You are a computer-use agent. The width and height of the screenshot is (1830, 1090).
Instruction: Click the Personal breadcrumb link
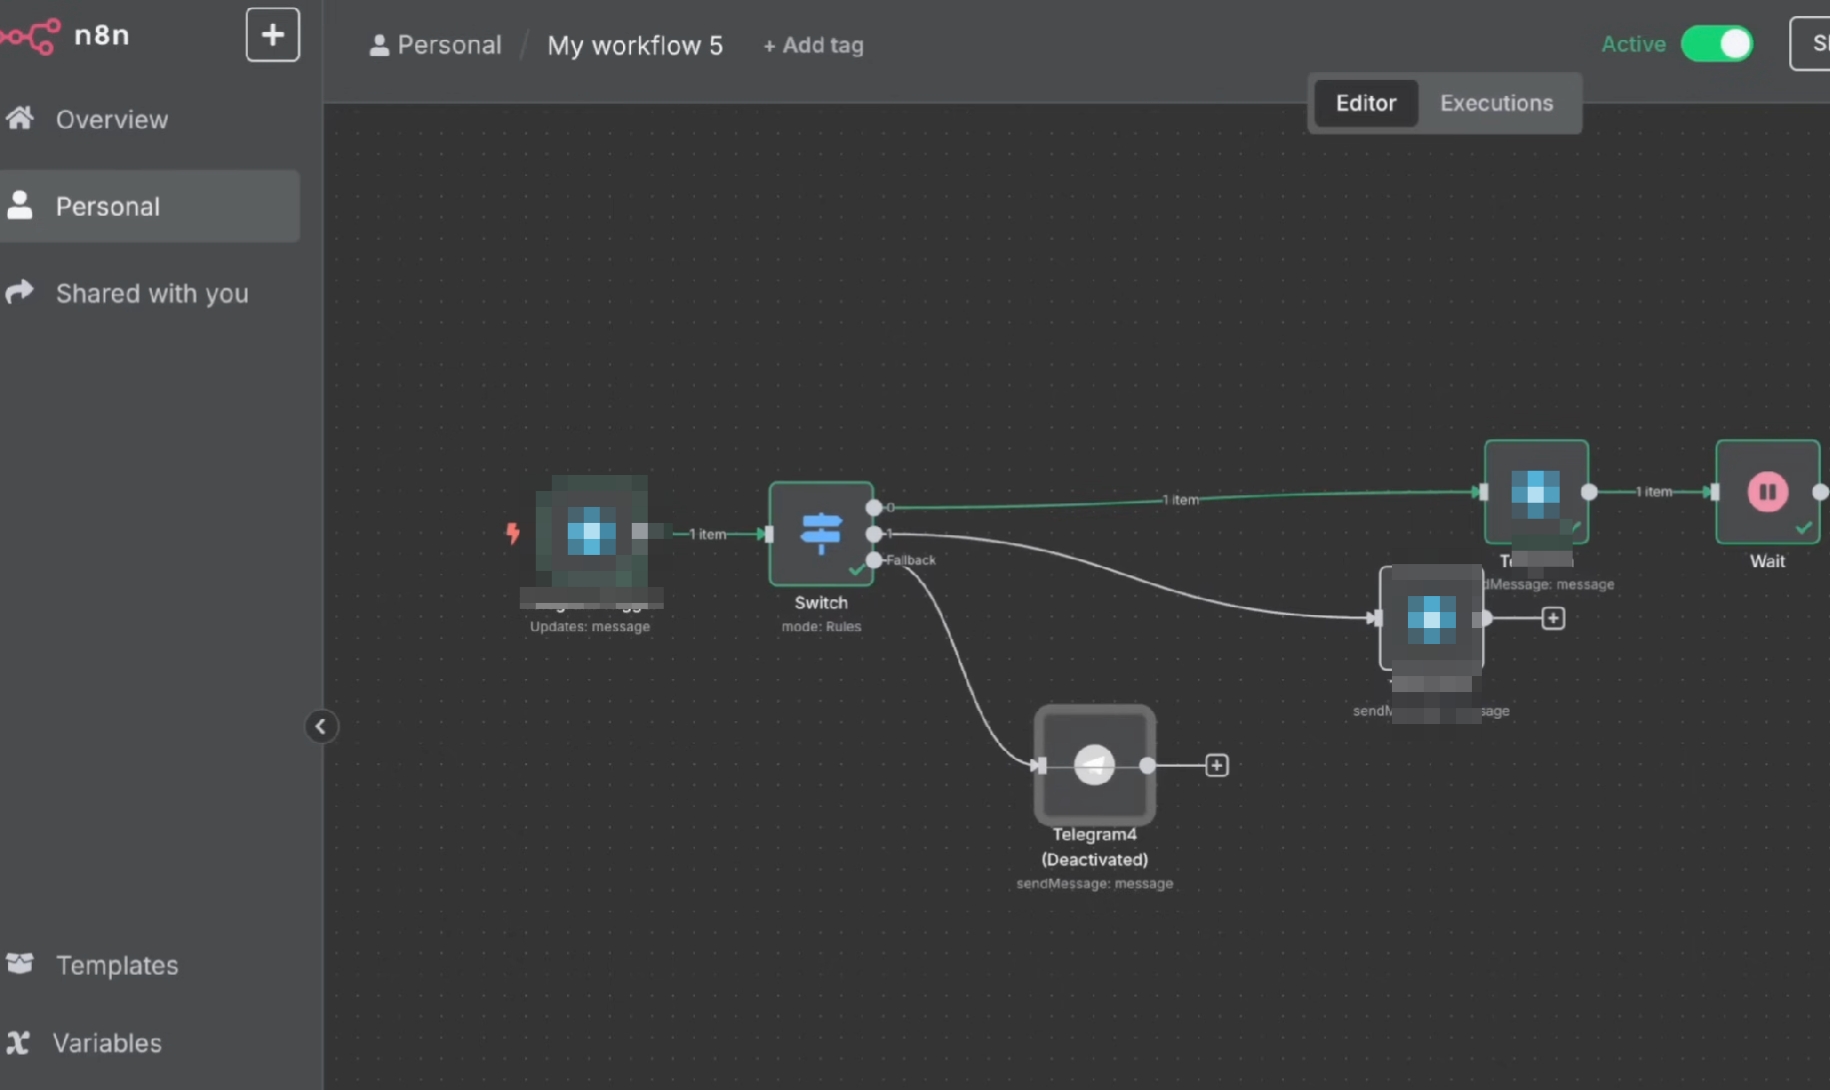tap(435, 45)
